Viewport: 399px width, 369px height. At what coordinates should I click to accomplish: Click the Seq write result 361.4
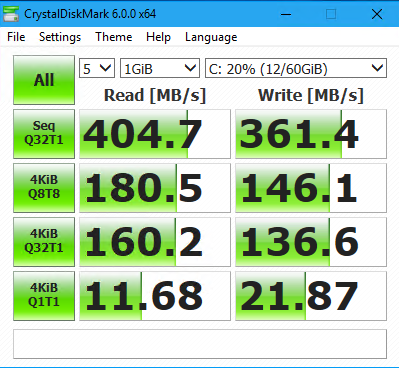pyautogui.click(x=311, y=134)
